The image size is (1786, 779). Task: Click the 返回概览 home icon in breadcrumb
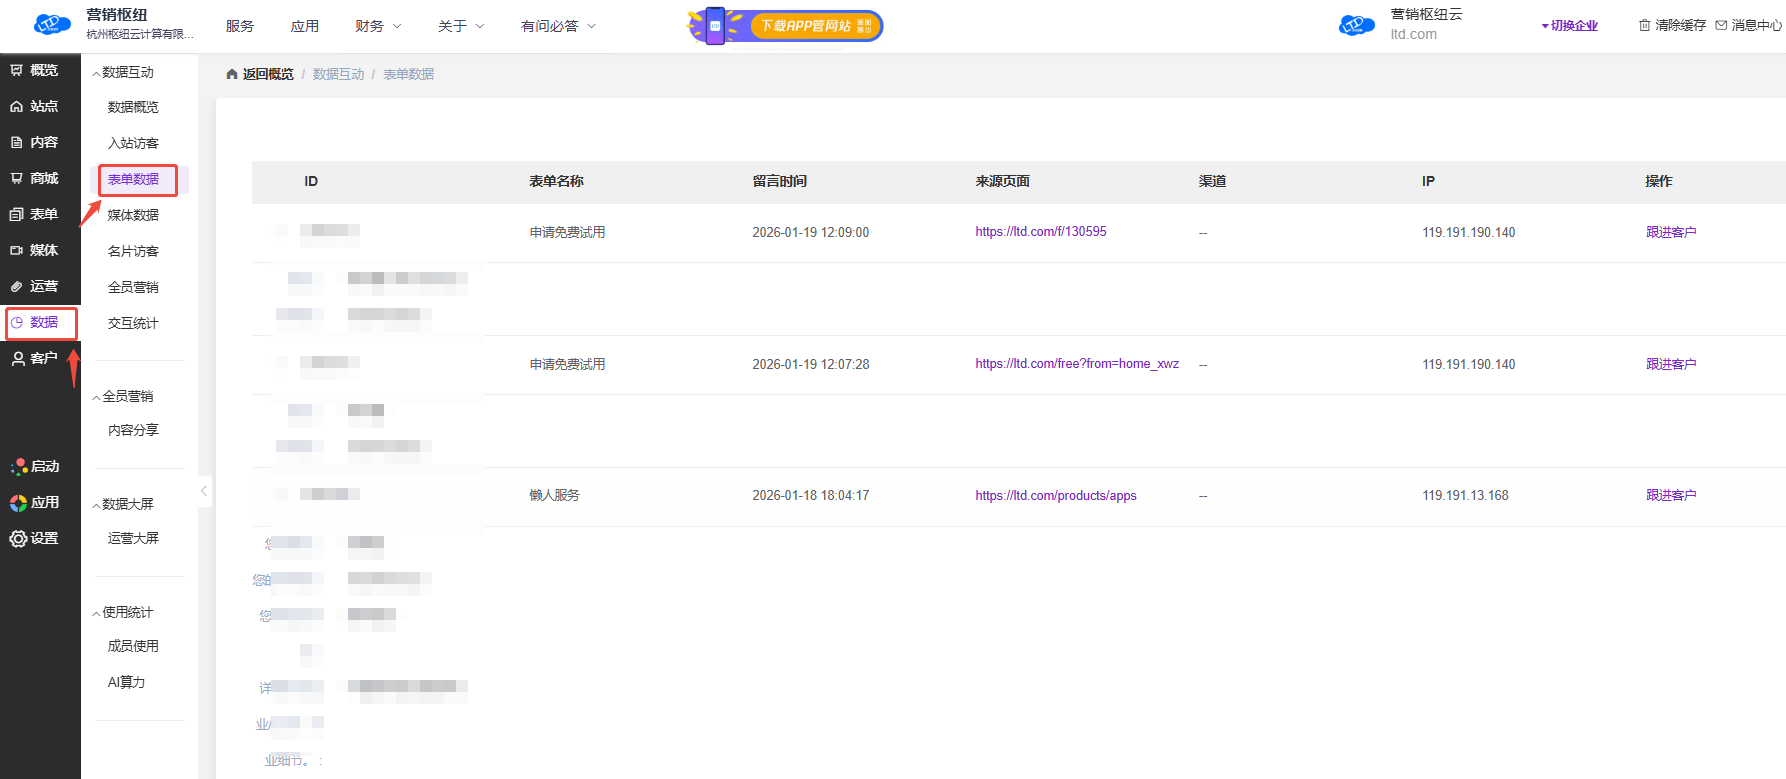pyautogui.click(x=232, y=74)
